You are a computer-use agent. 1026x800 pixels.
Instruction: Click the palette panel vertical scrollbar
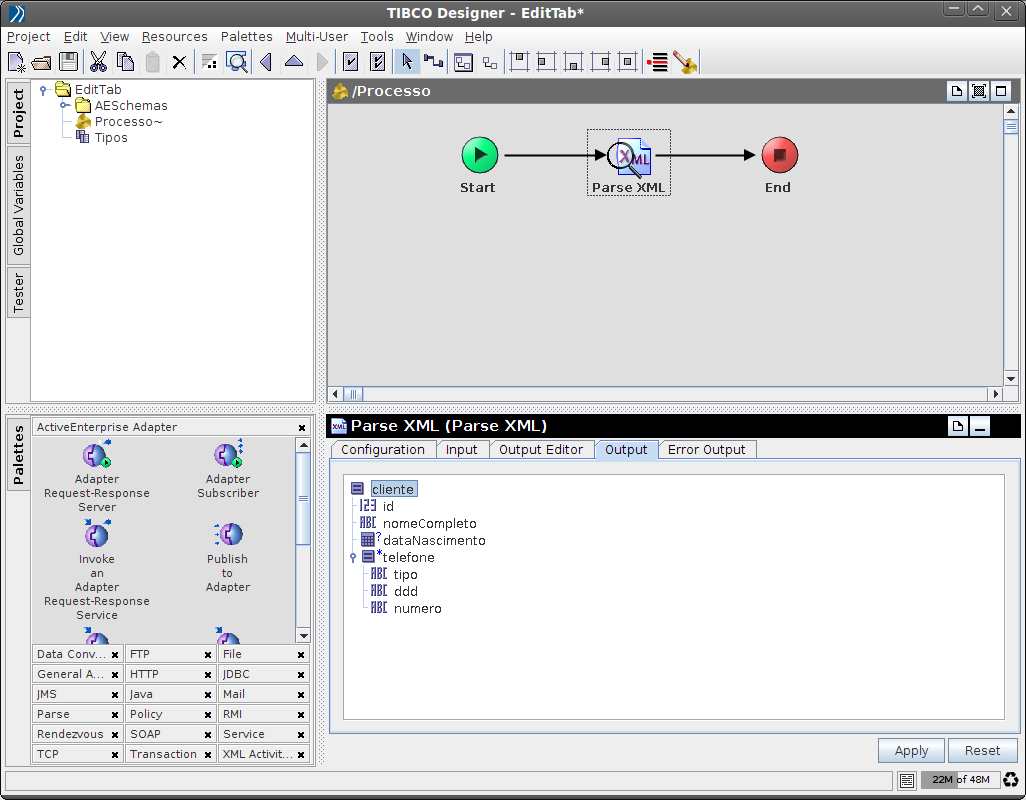pos(303,500)
